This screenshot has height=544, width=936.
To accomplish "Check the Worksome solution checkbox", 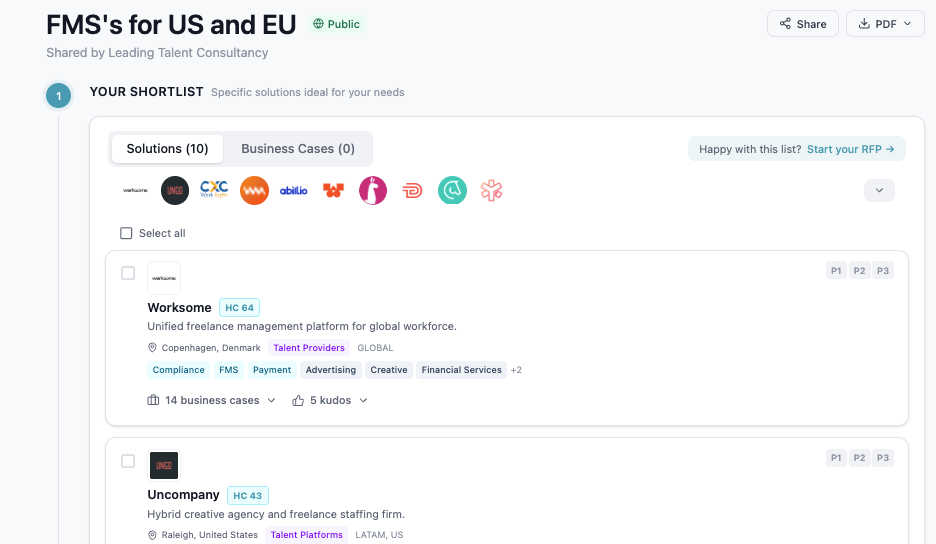I will pos(128,273).
